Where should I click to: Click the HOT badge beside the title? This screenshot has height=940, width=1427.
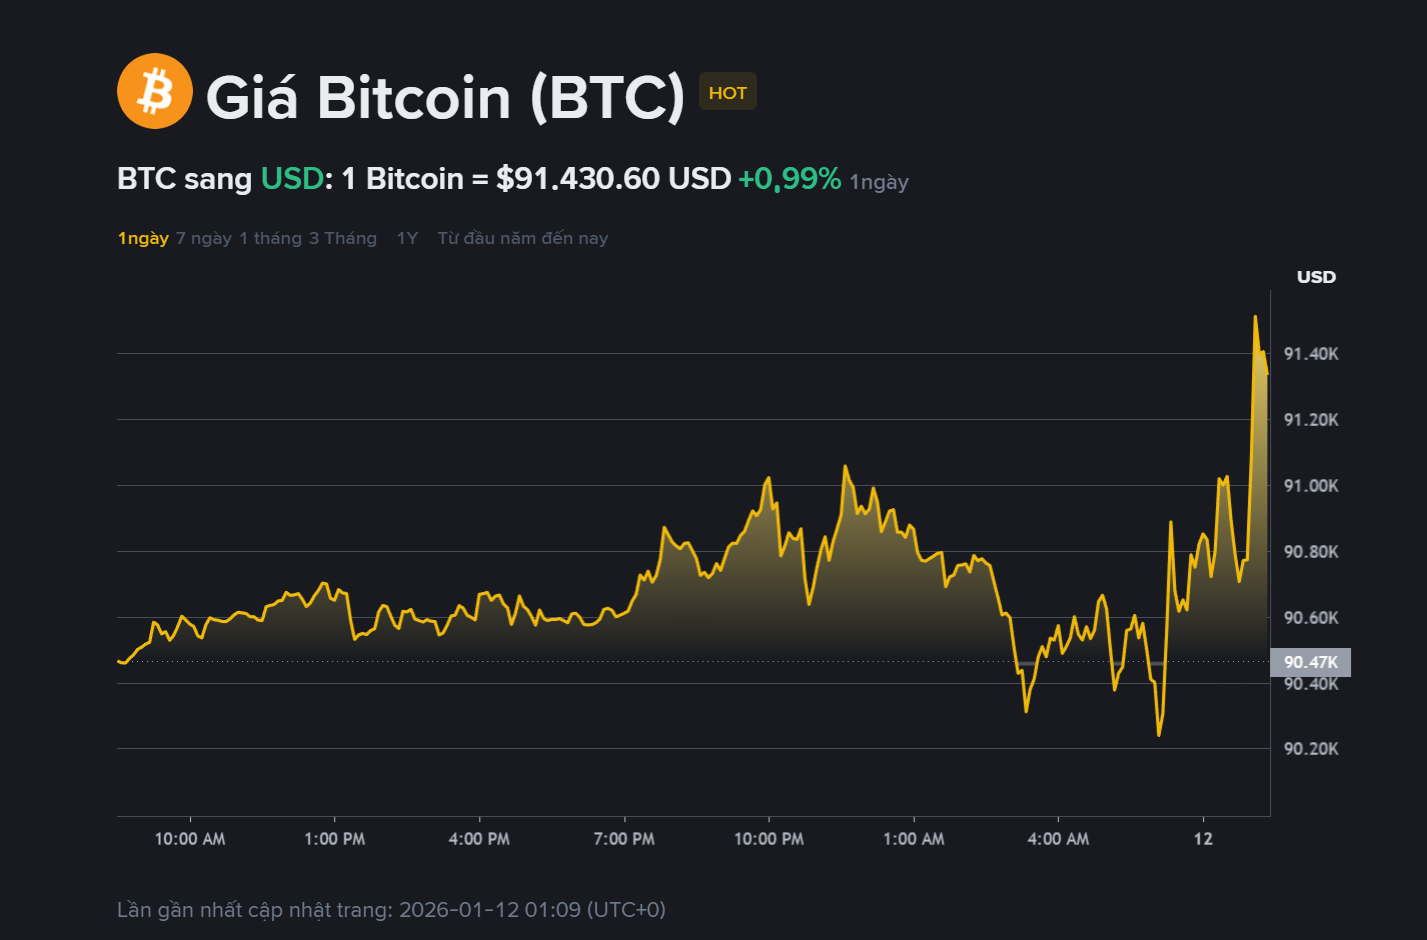728,92
